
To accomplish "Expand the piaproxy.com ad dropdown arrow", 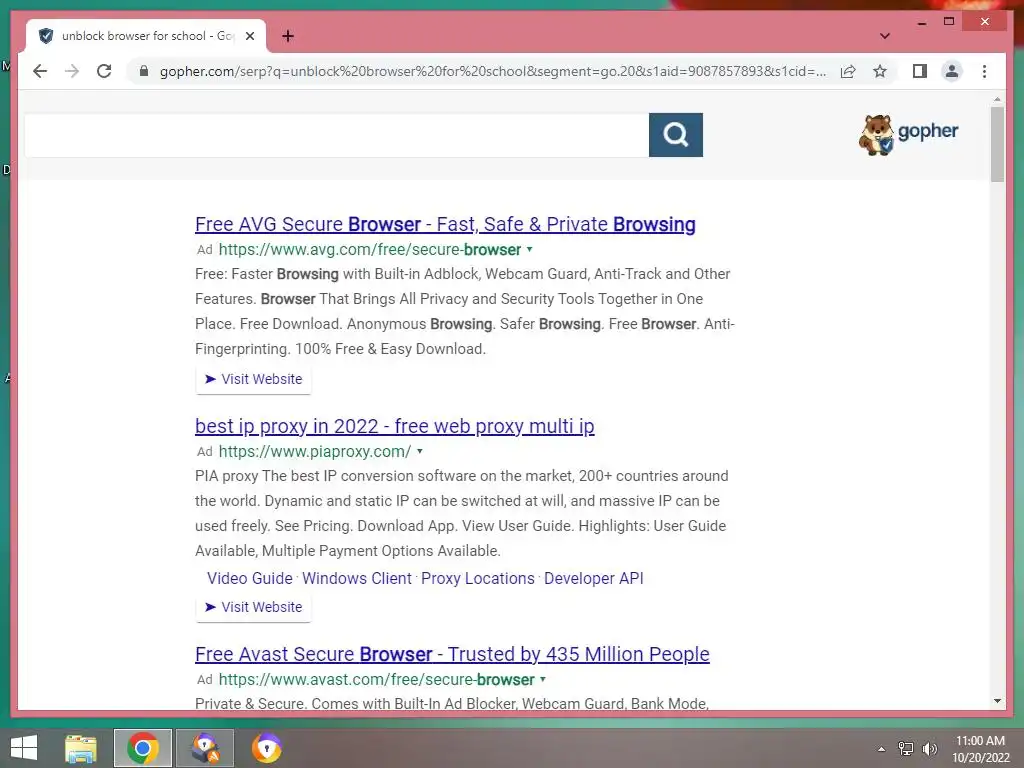I will tap(420, 451).
